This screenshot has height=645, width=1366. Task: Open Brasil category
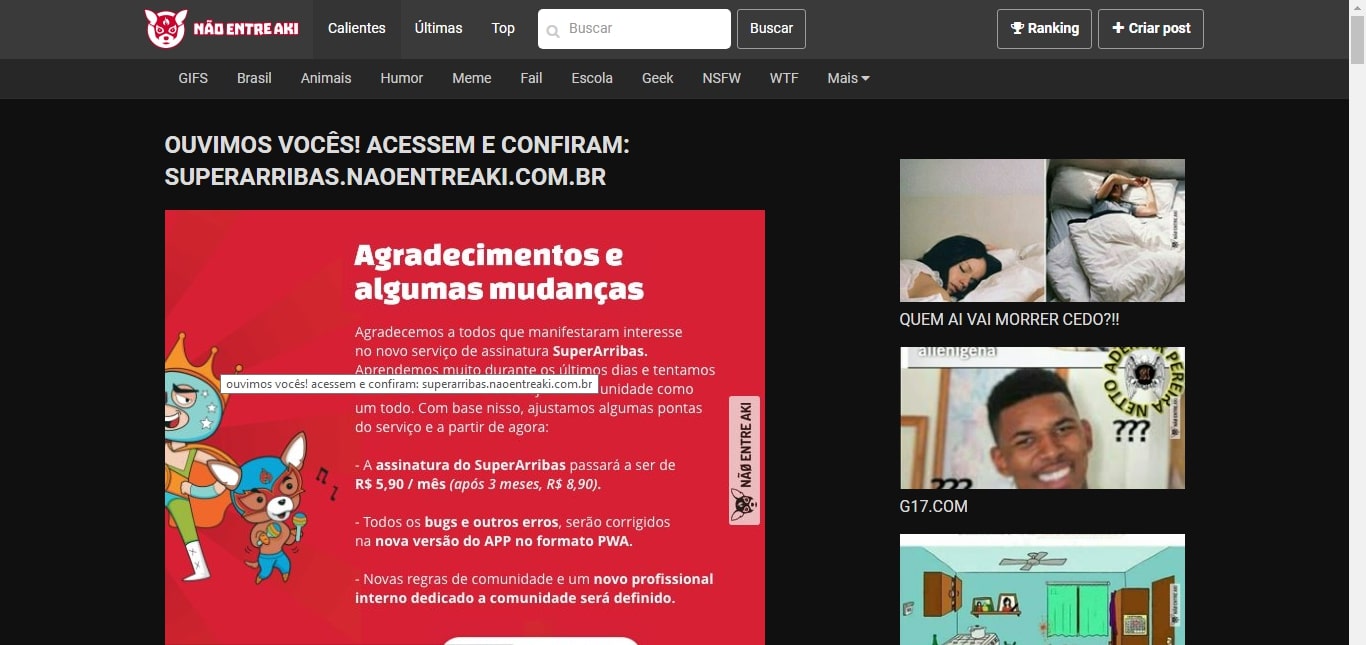pyautogui.click(x=254, y=78)
